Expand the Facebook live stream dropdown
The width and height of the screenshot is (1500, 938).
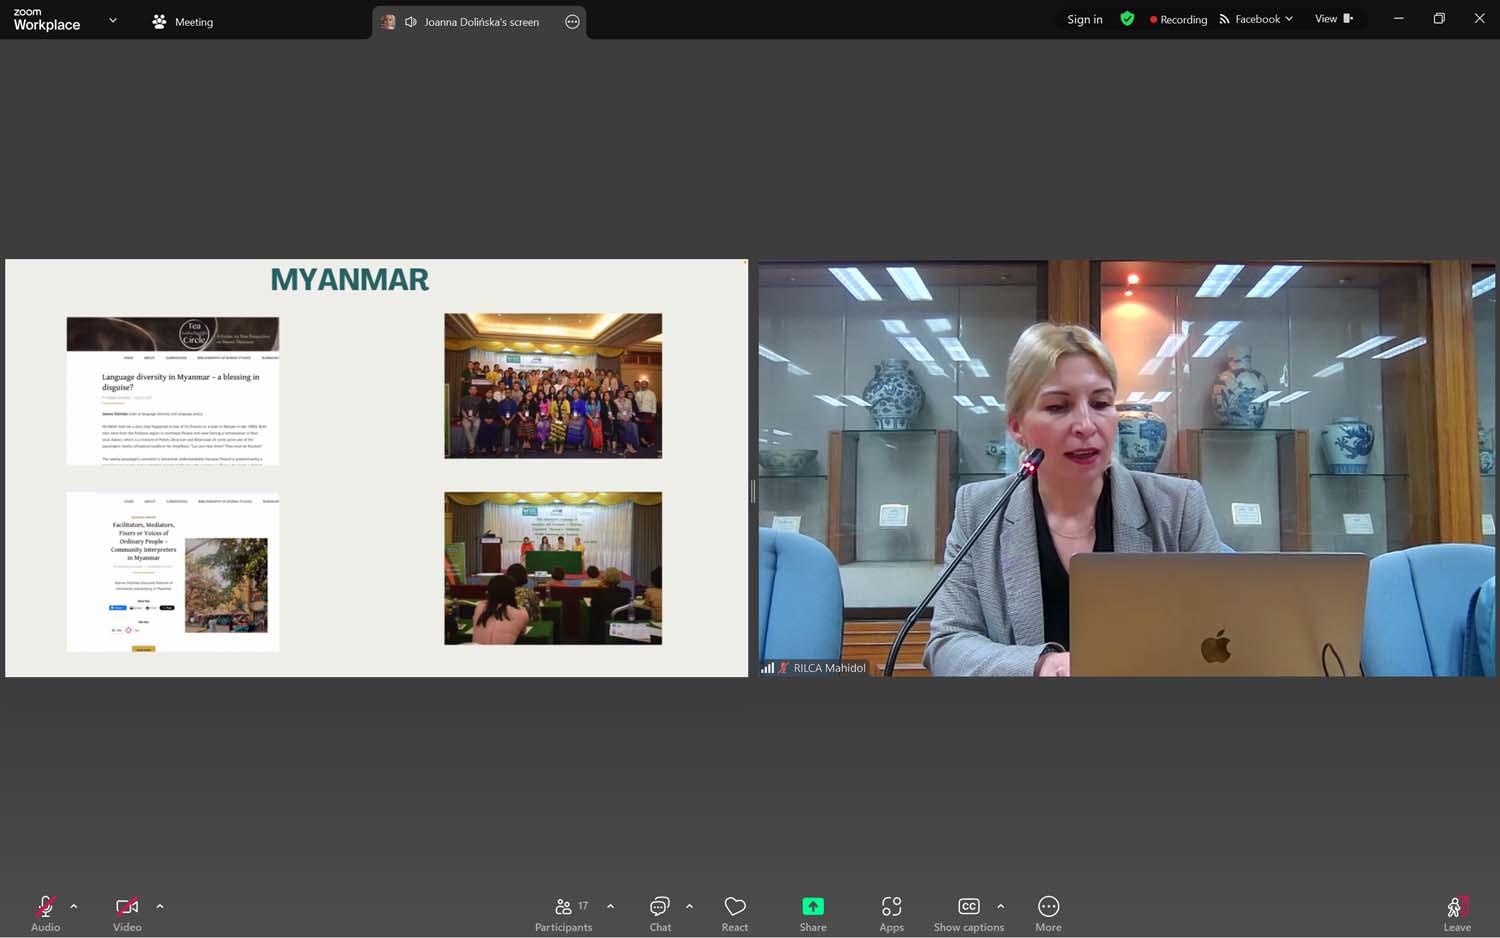(x=1257, y=19)
